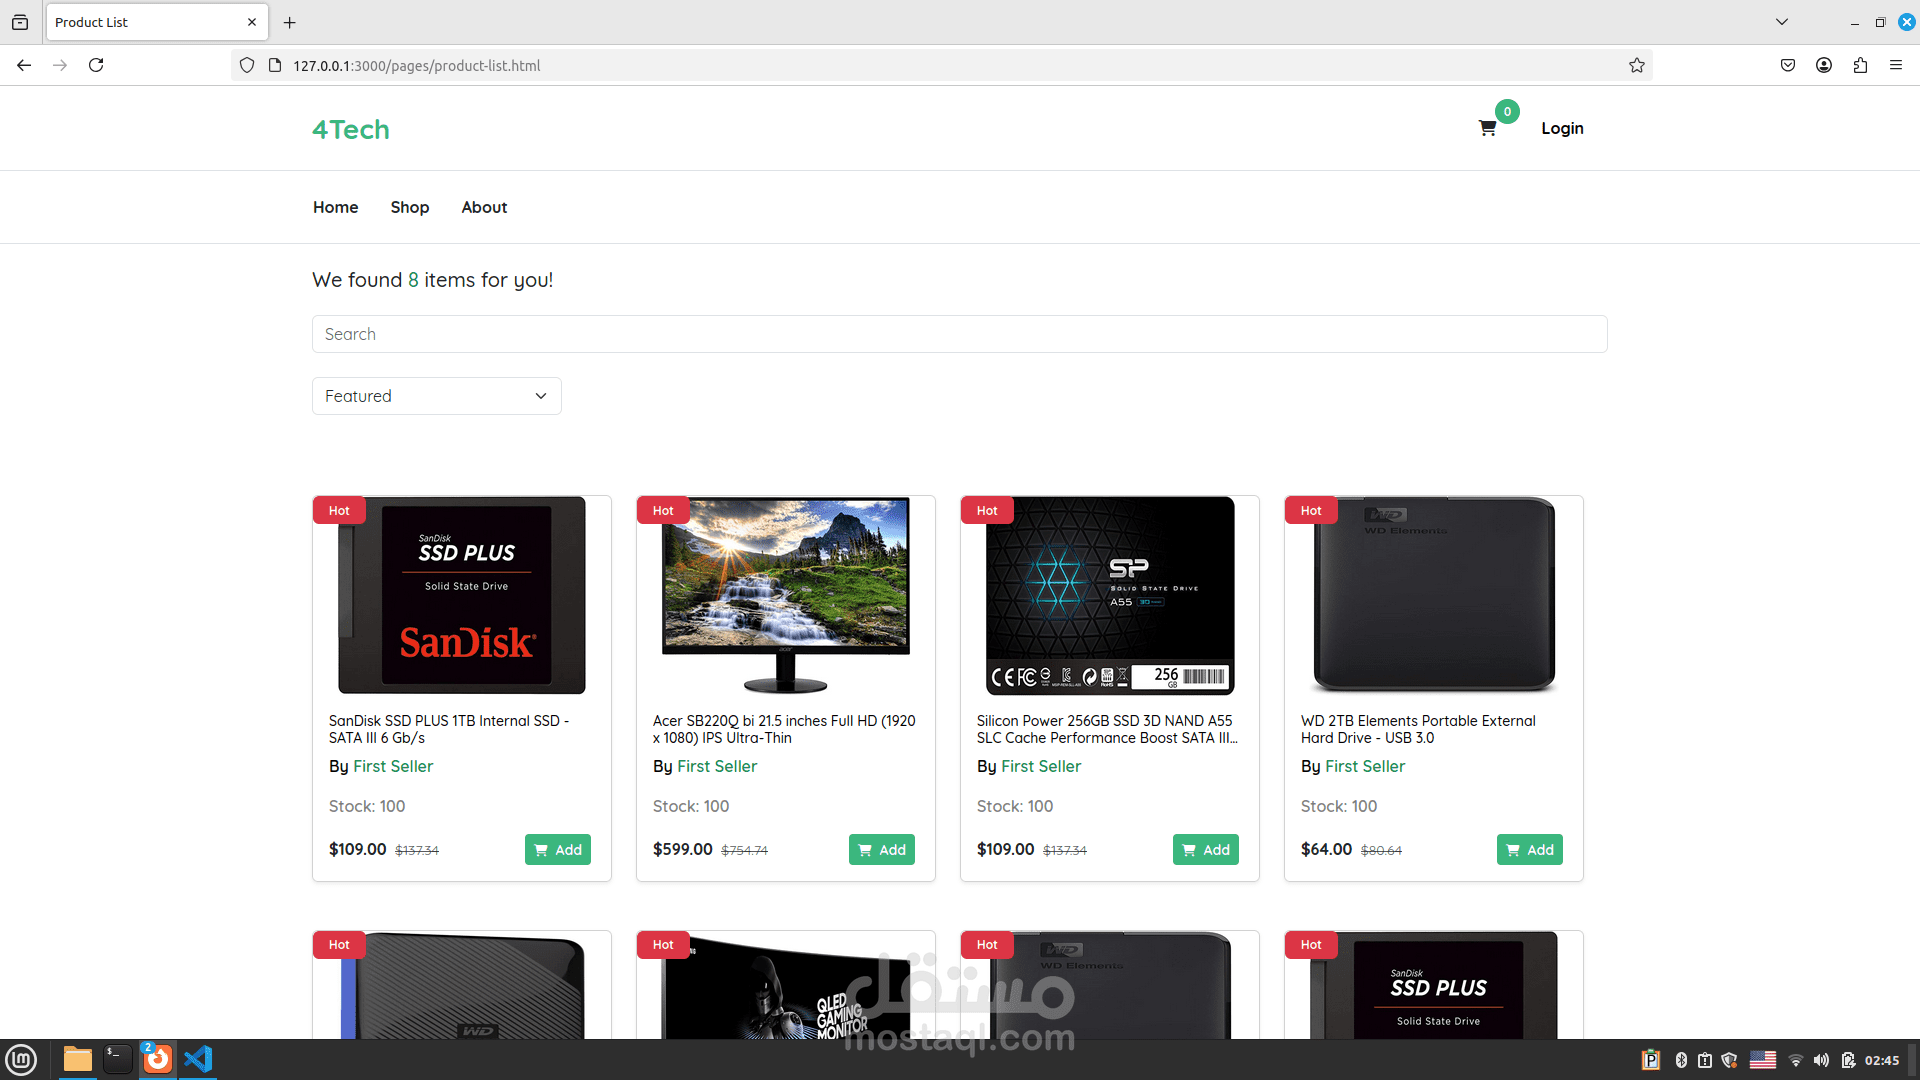Click the Login link
1920x1080 pixels.
[1562, 128]
